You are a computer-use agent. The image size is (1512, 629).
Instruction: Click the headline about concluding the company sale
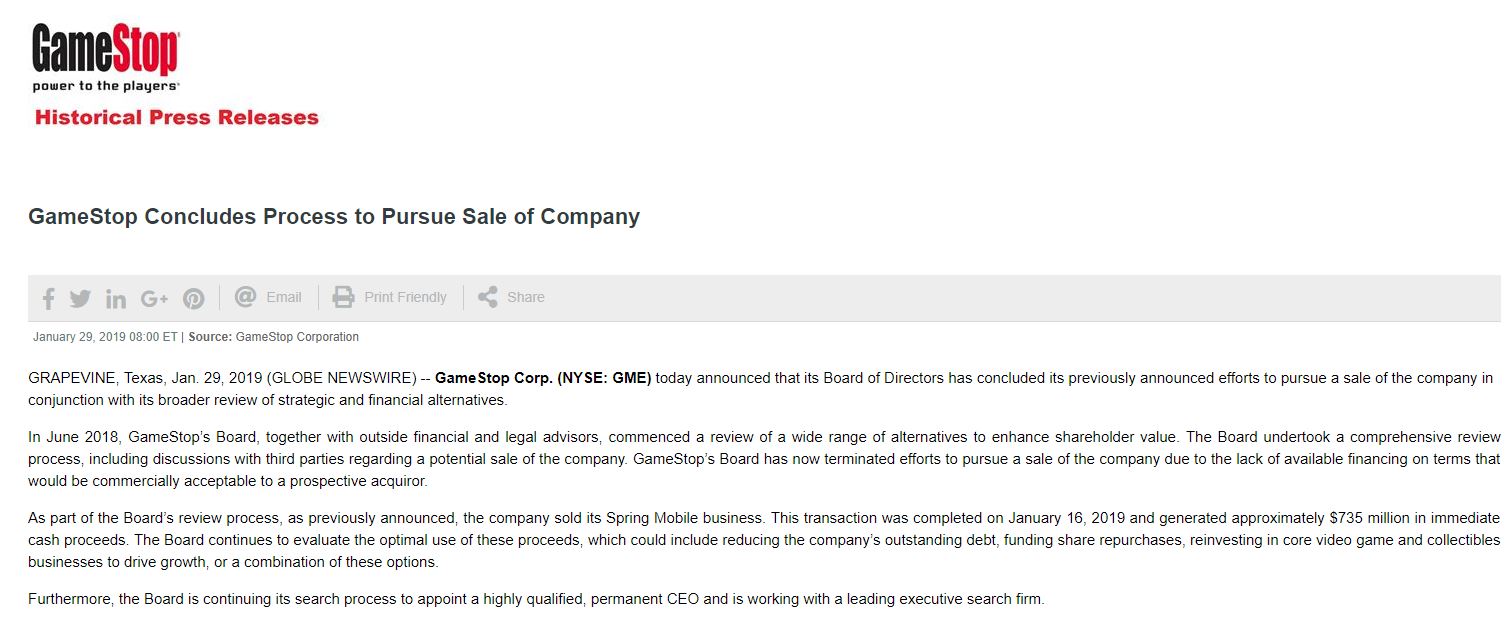click(x=334, y=216)
